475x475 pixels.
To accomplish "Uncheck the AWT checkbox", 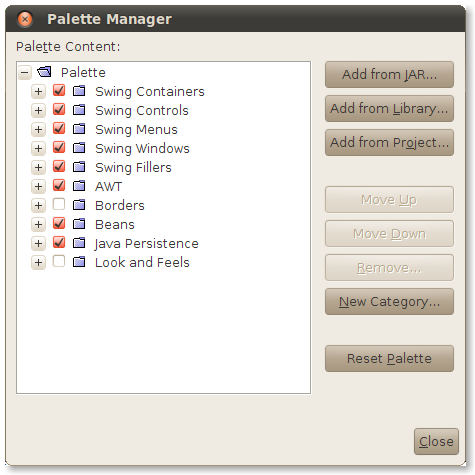I will click(x=59, y=185).
